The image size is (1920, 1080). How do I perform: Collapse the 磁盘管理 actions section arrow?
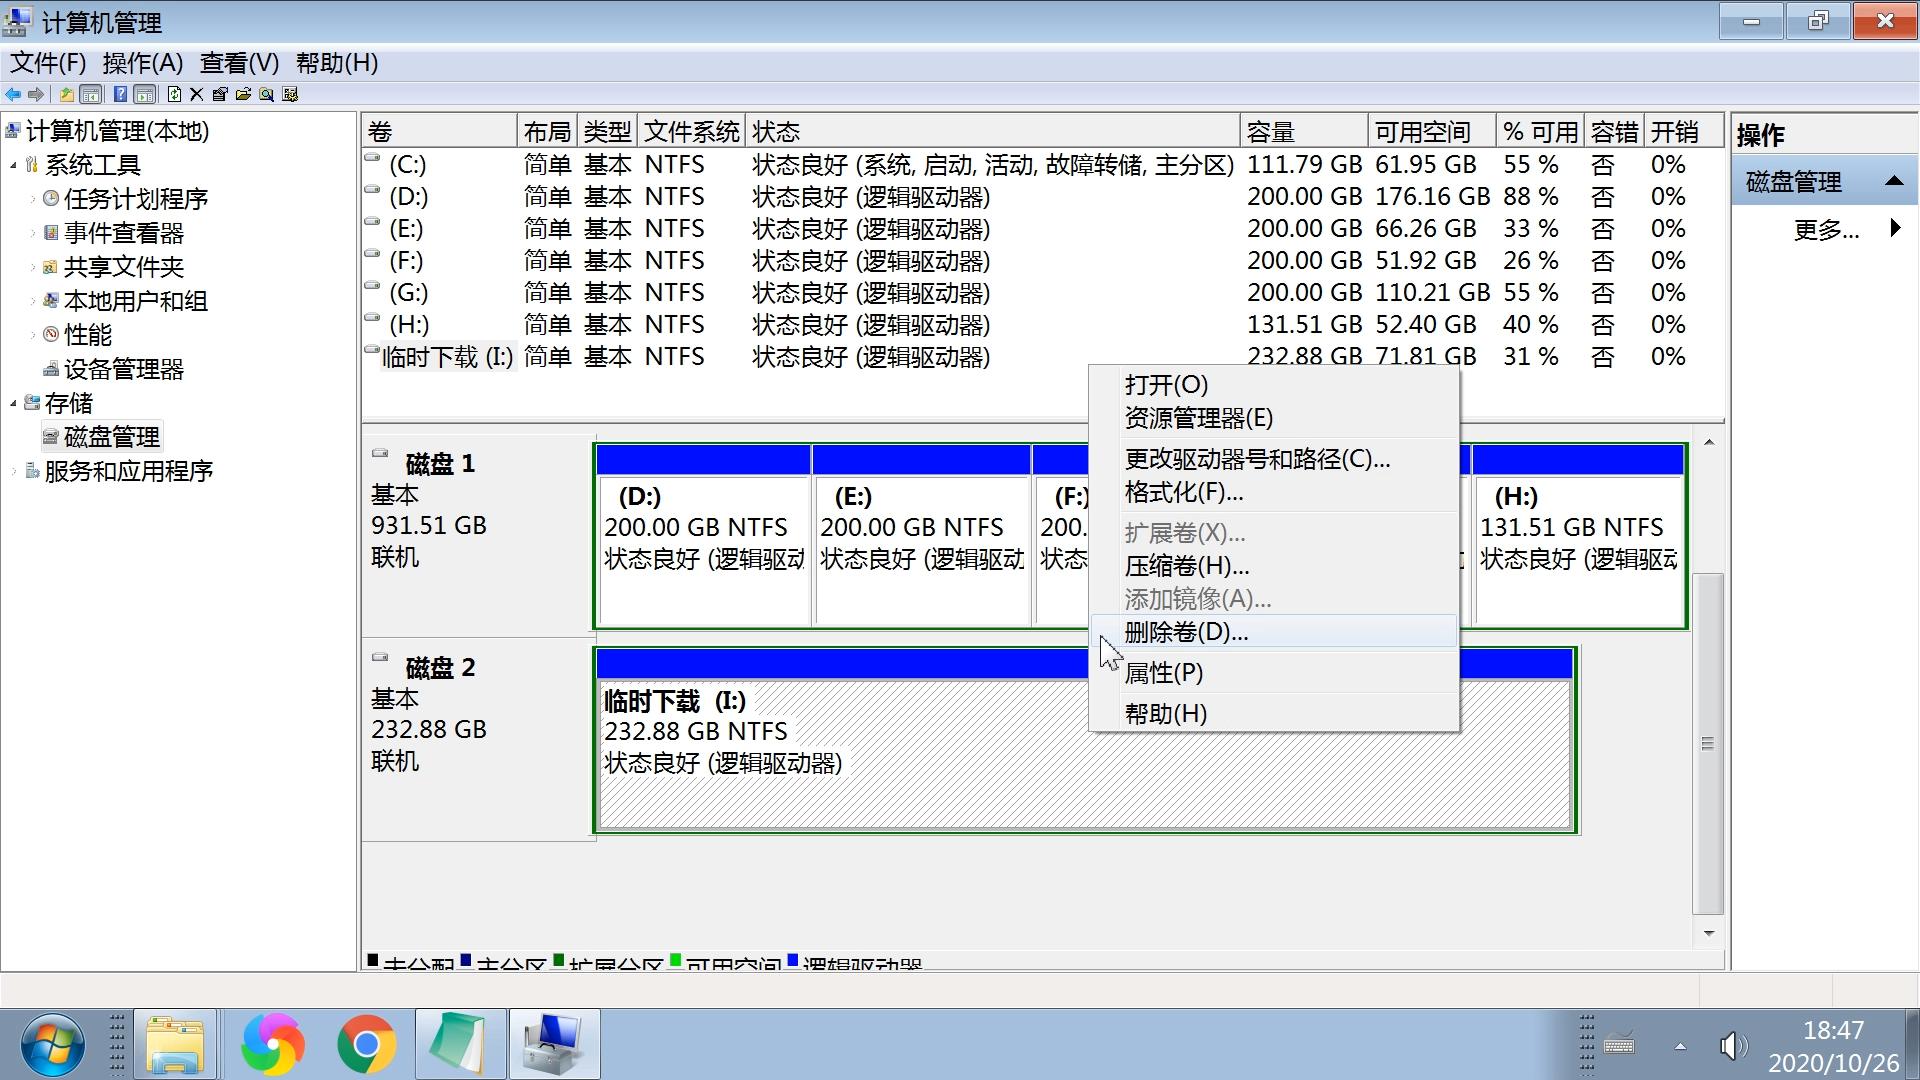(x=1893, y=181)
